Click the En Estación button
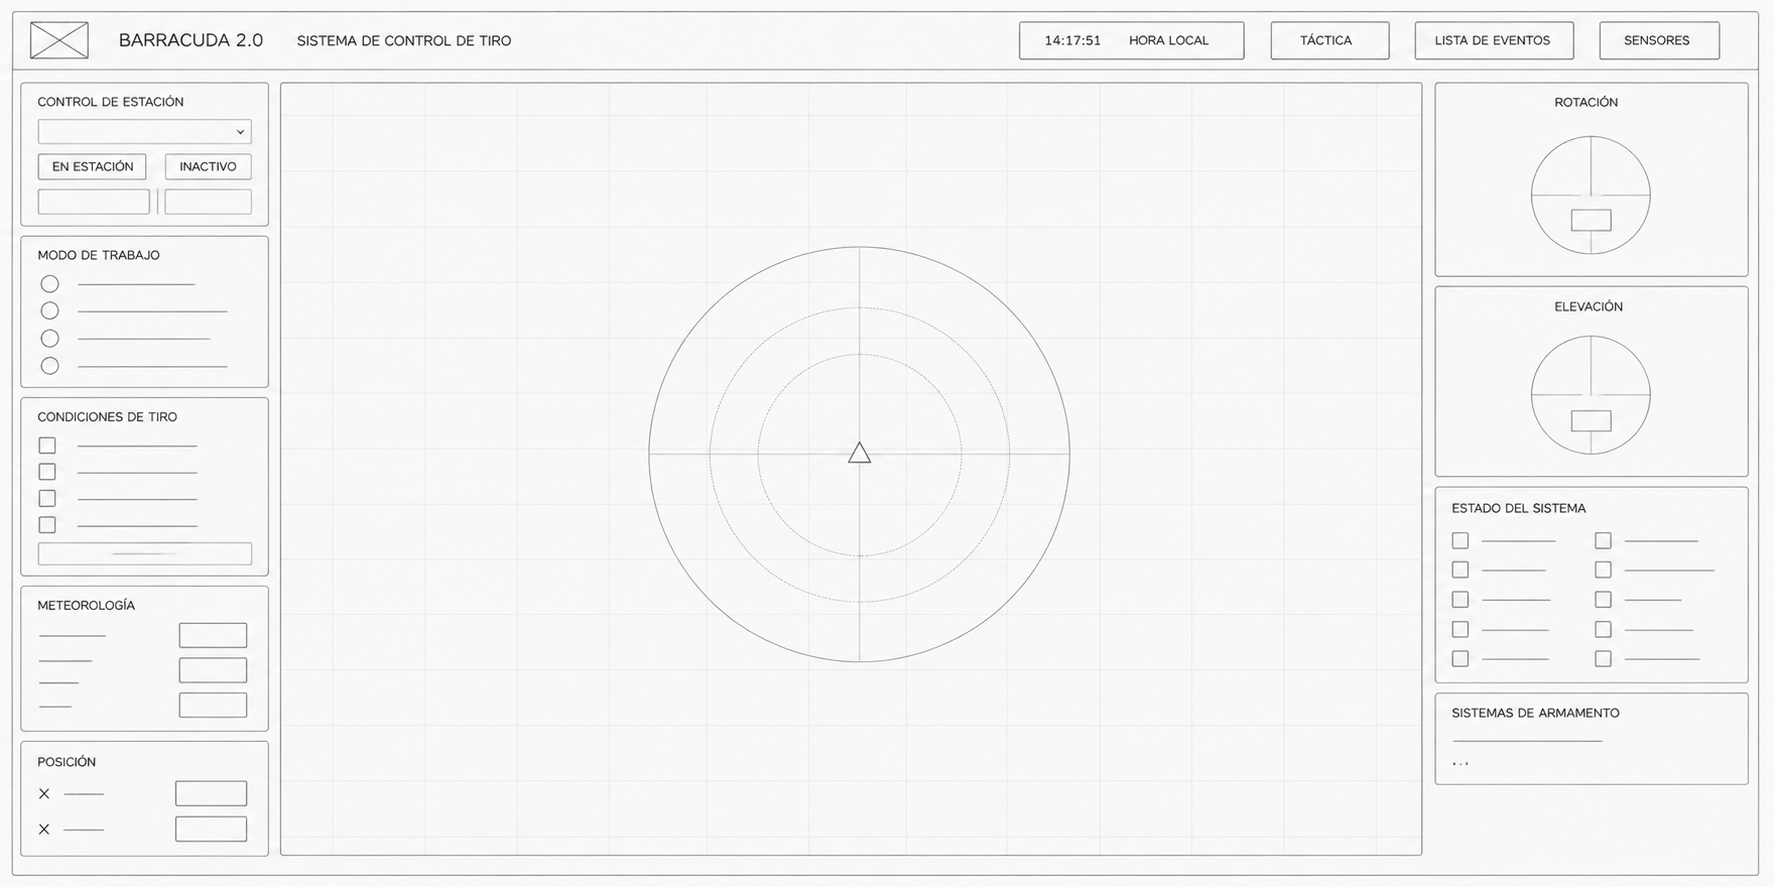 point(92,167)
